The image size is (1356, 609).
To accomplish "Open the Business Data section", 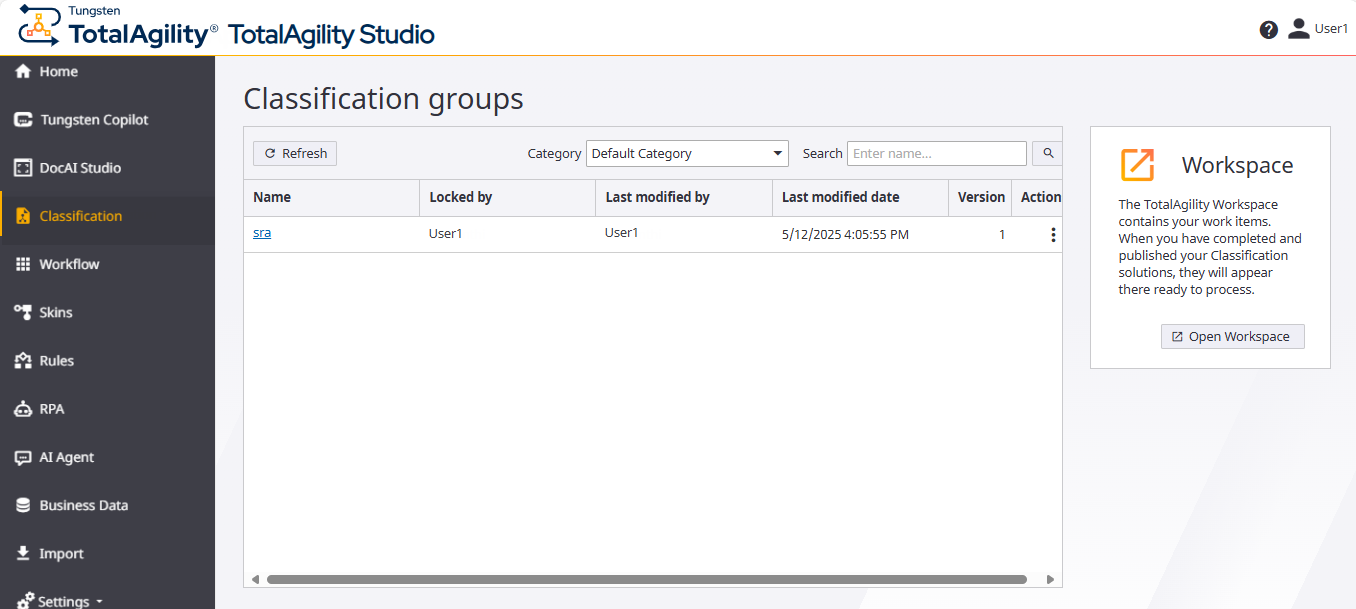I will point(83,505).
